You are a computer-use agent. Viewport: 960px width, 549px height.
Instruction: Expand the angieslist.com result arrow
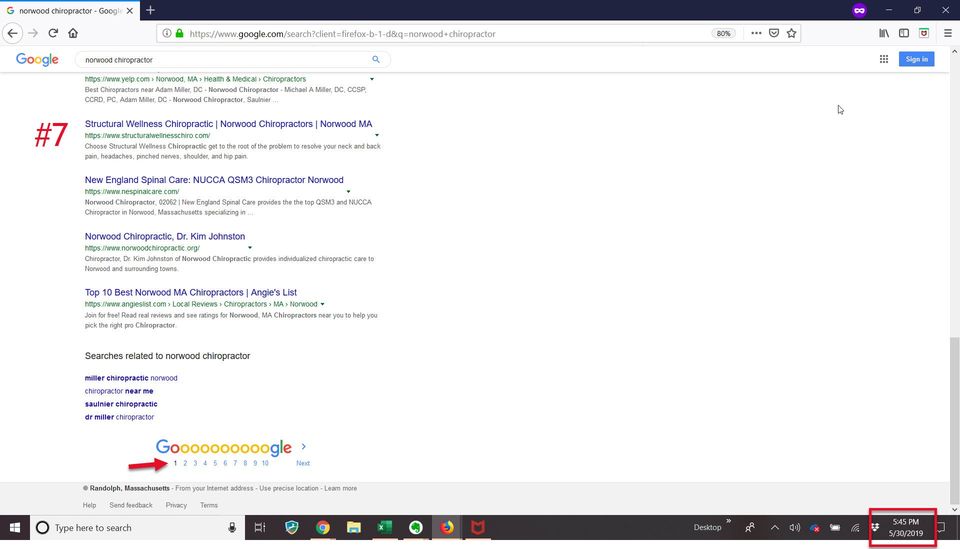(x=323, y=304)
